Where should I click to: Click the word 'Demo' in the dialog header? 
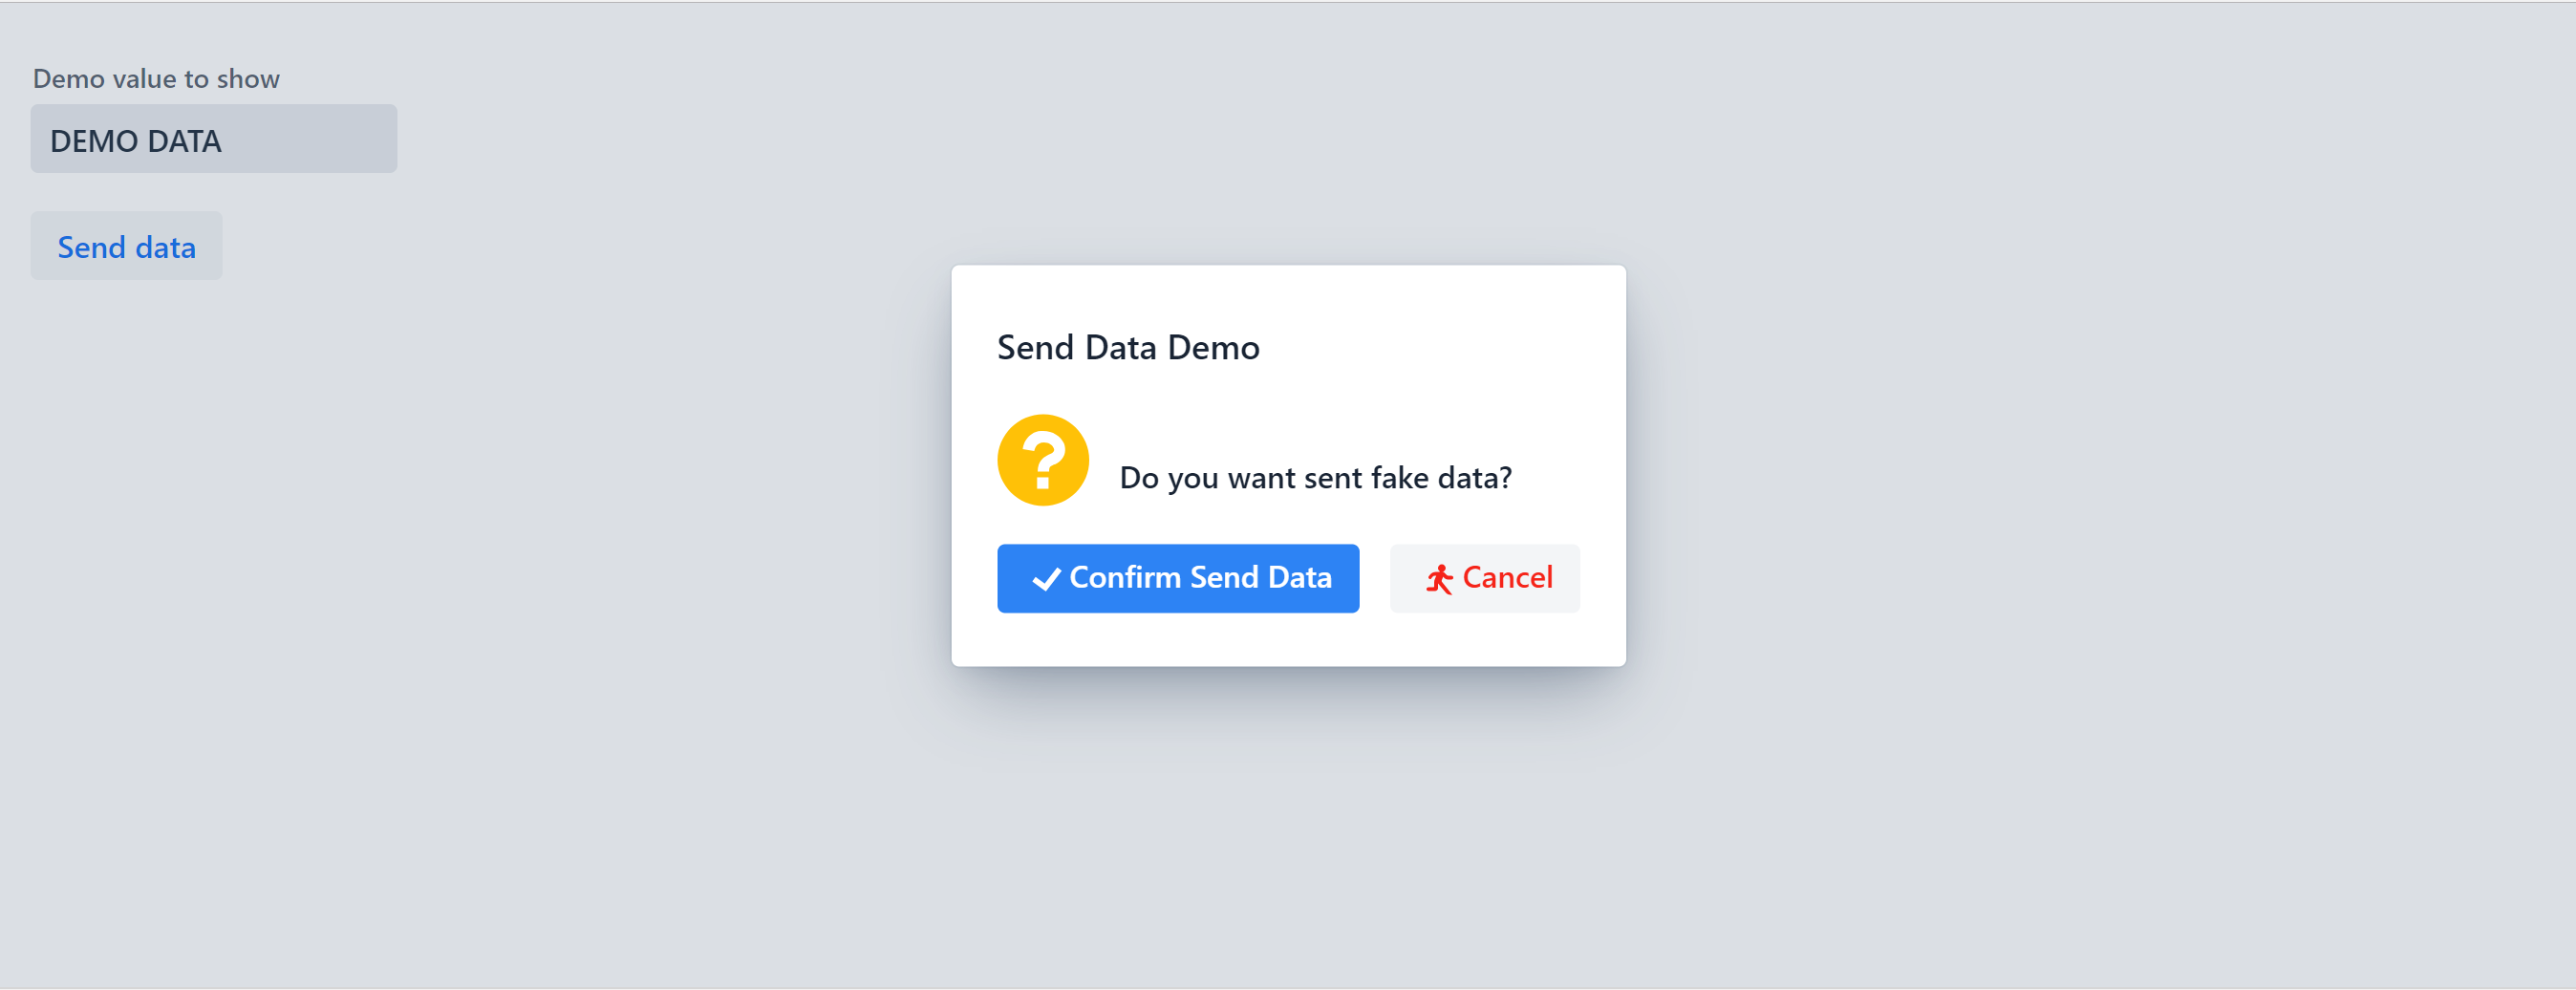click(1213, 347)
